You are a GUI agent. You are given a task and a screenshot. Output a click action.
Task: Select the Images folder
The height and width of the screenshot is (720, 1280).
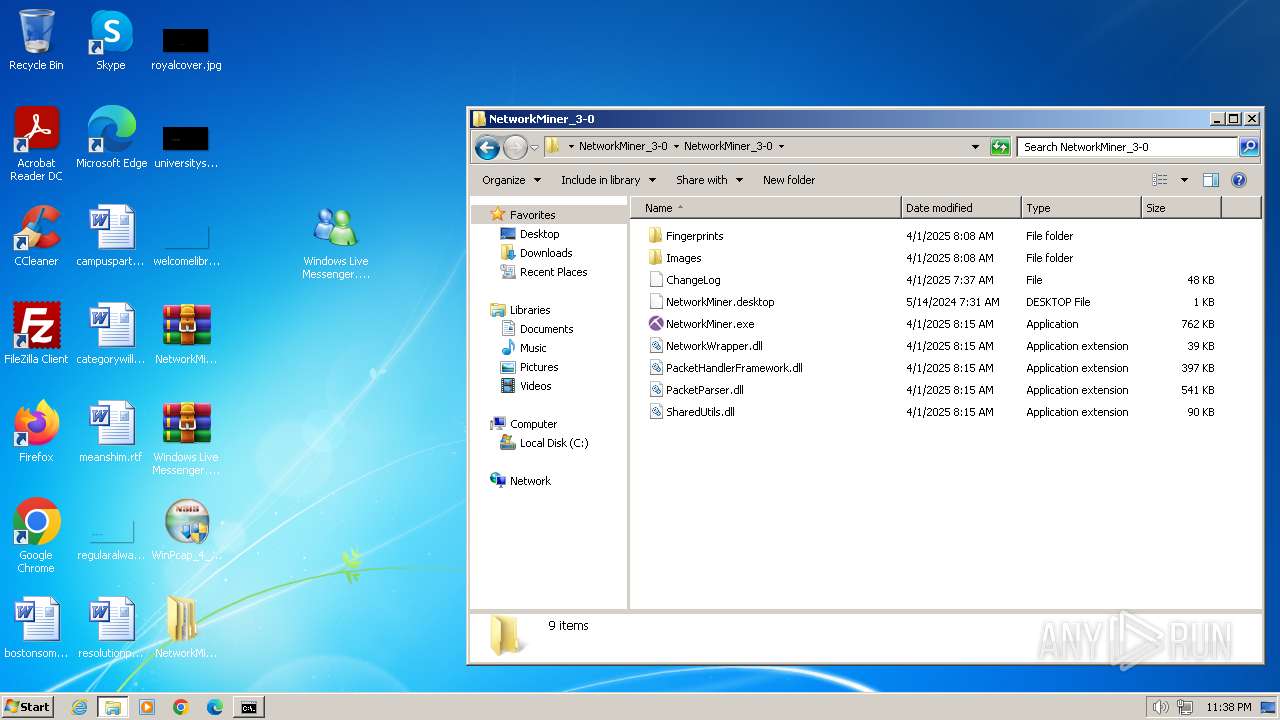click(x=683, y=258)
